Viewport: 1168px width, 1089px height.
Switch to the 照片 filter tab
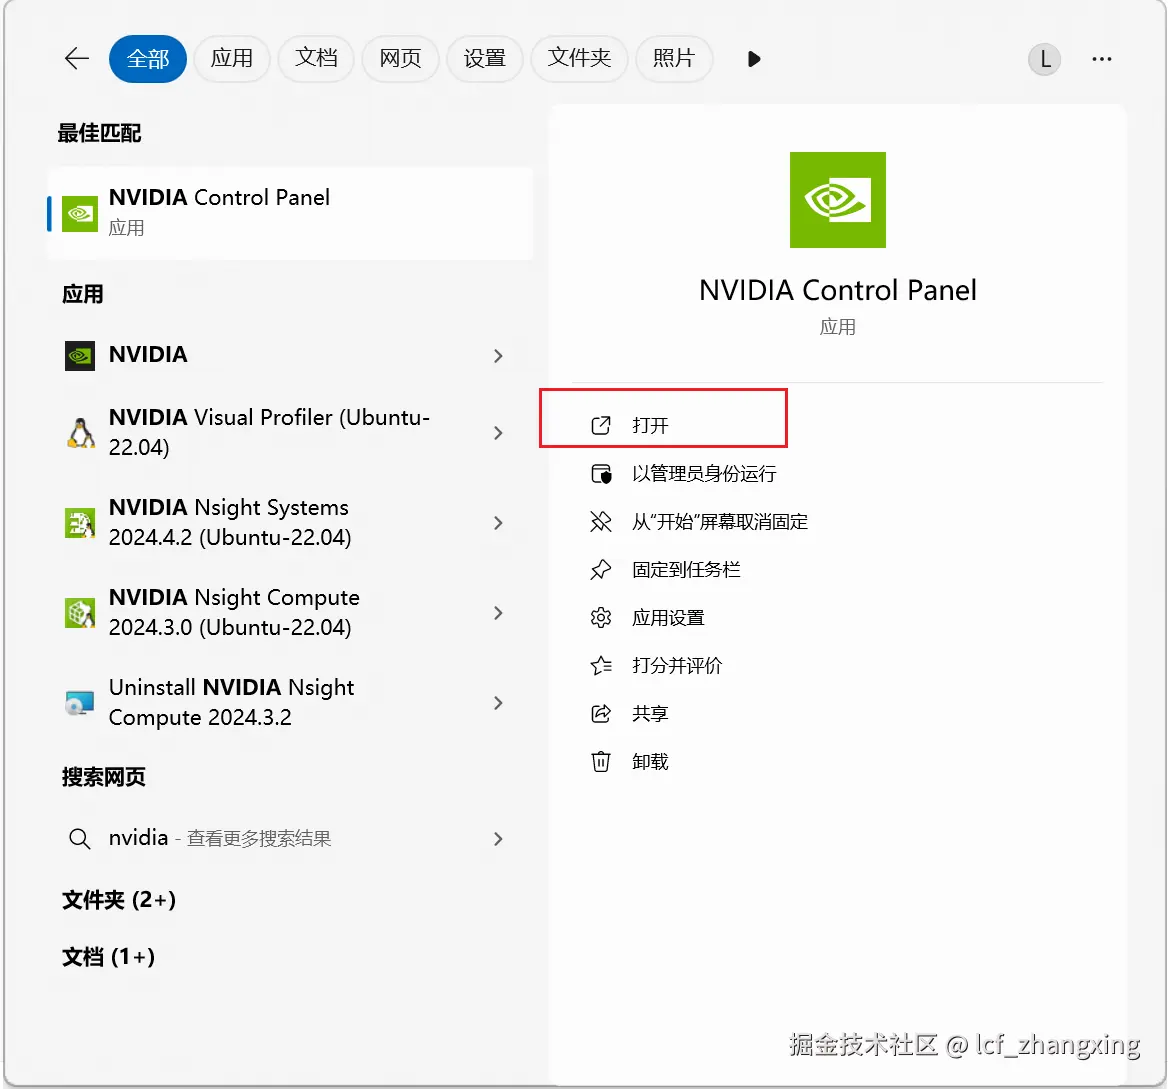pyautogui.click(x=673, y=58)
